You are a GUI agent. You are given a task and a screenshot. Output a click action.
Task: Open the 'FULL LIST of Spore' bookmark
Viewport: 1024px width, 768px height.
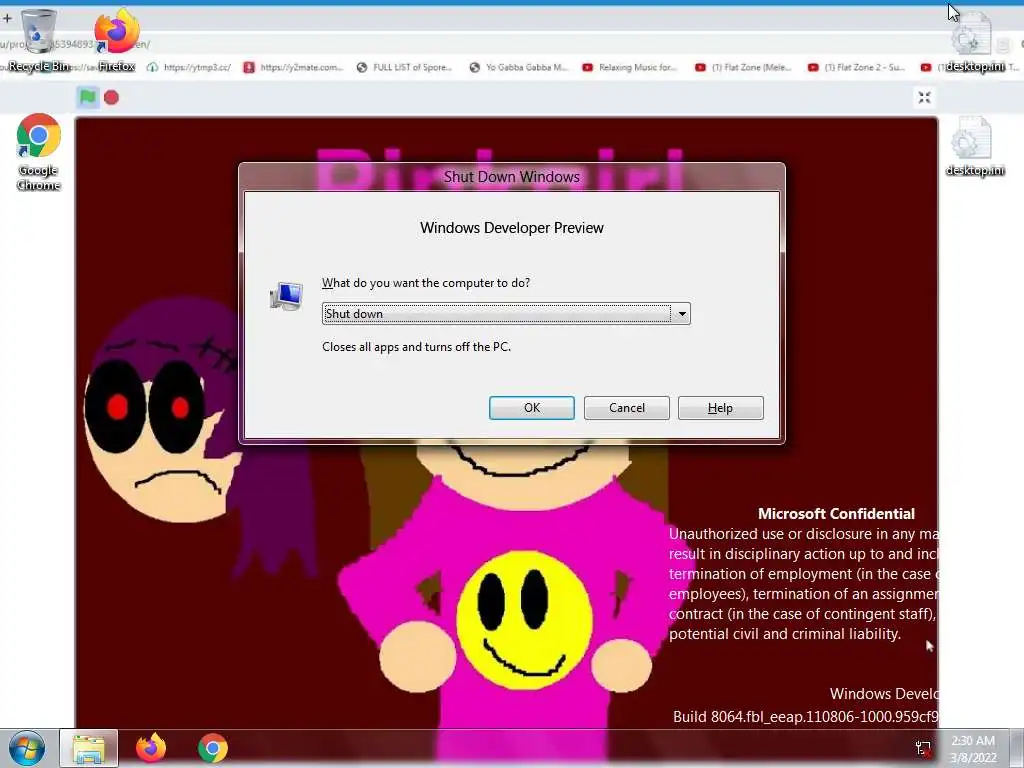(405, 67)
